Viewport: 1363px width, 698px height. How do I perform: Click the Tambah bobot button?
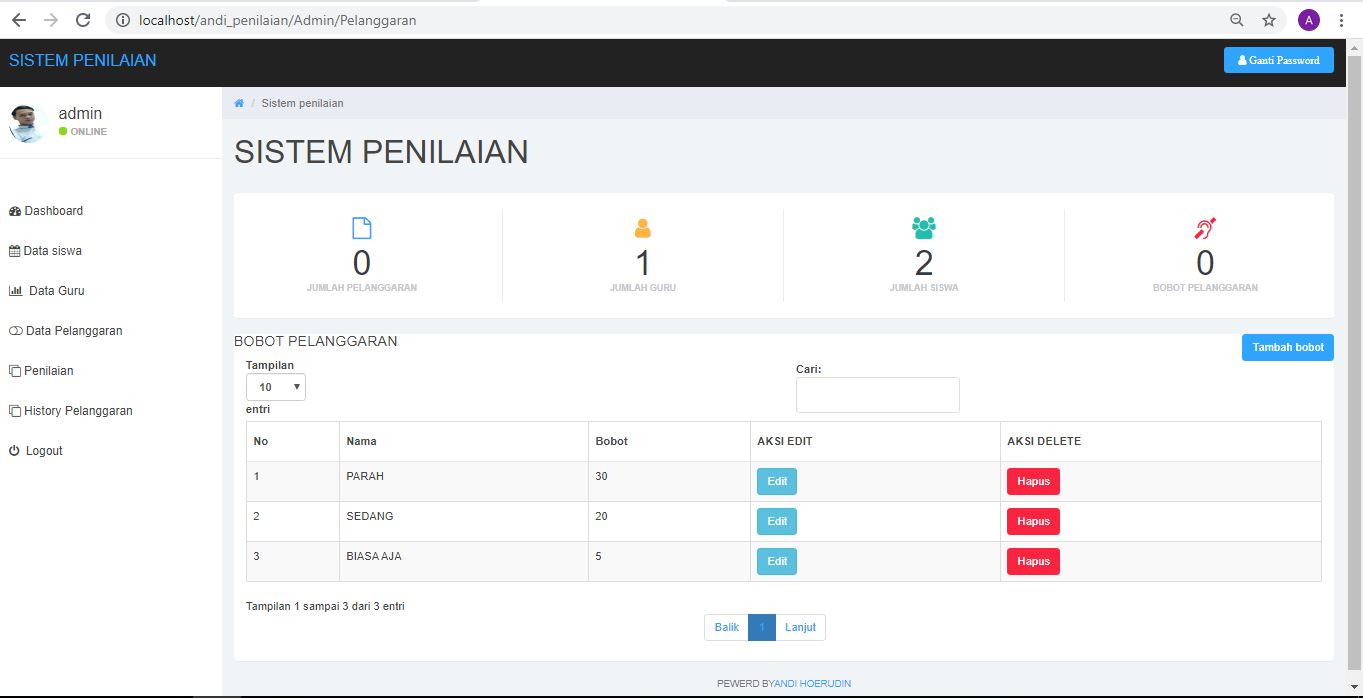(x=1287, y=347)
